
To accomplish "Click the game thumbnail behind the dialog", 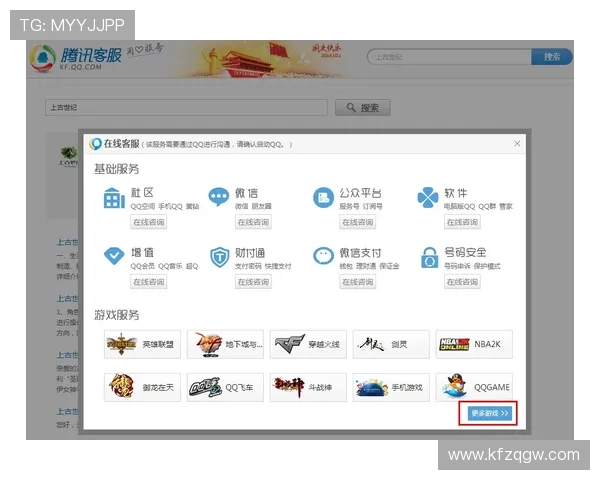I will click(x=68, y=155).
